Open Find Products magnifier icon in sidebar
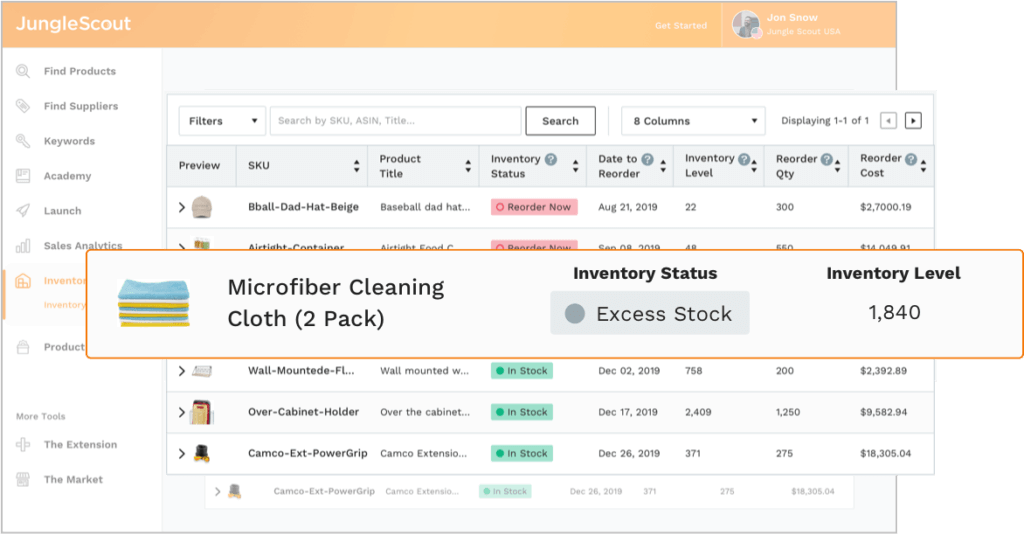 click(23, 71)
